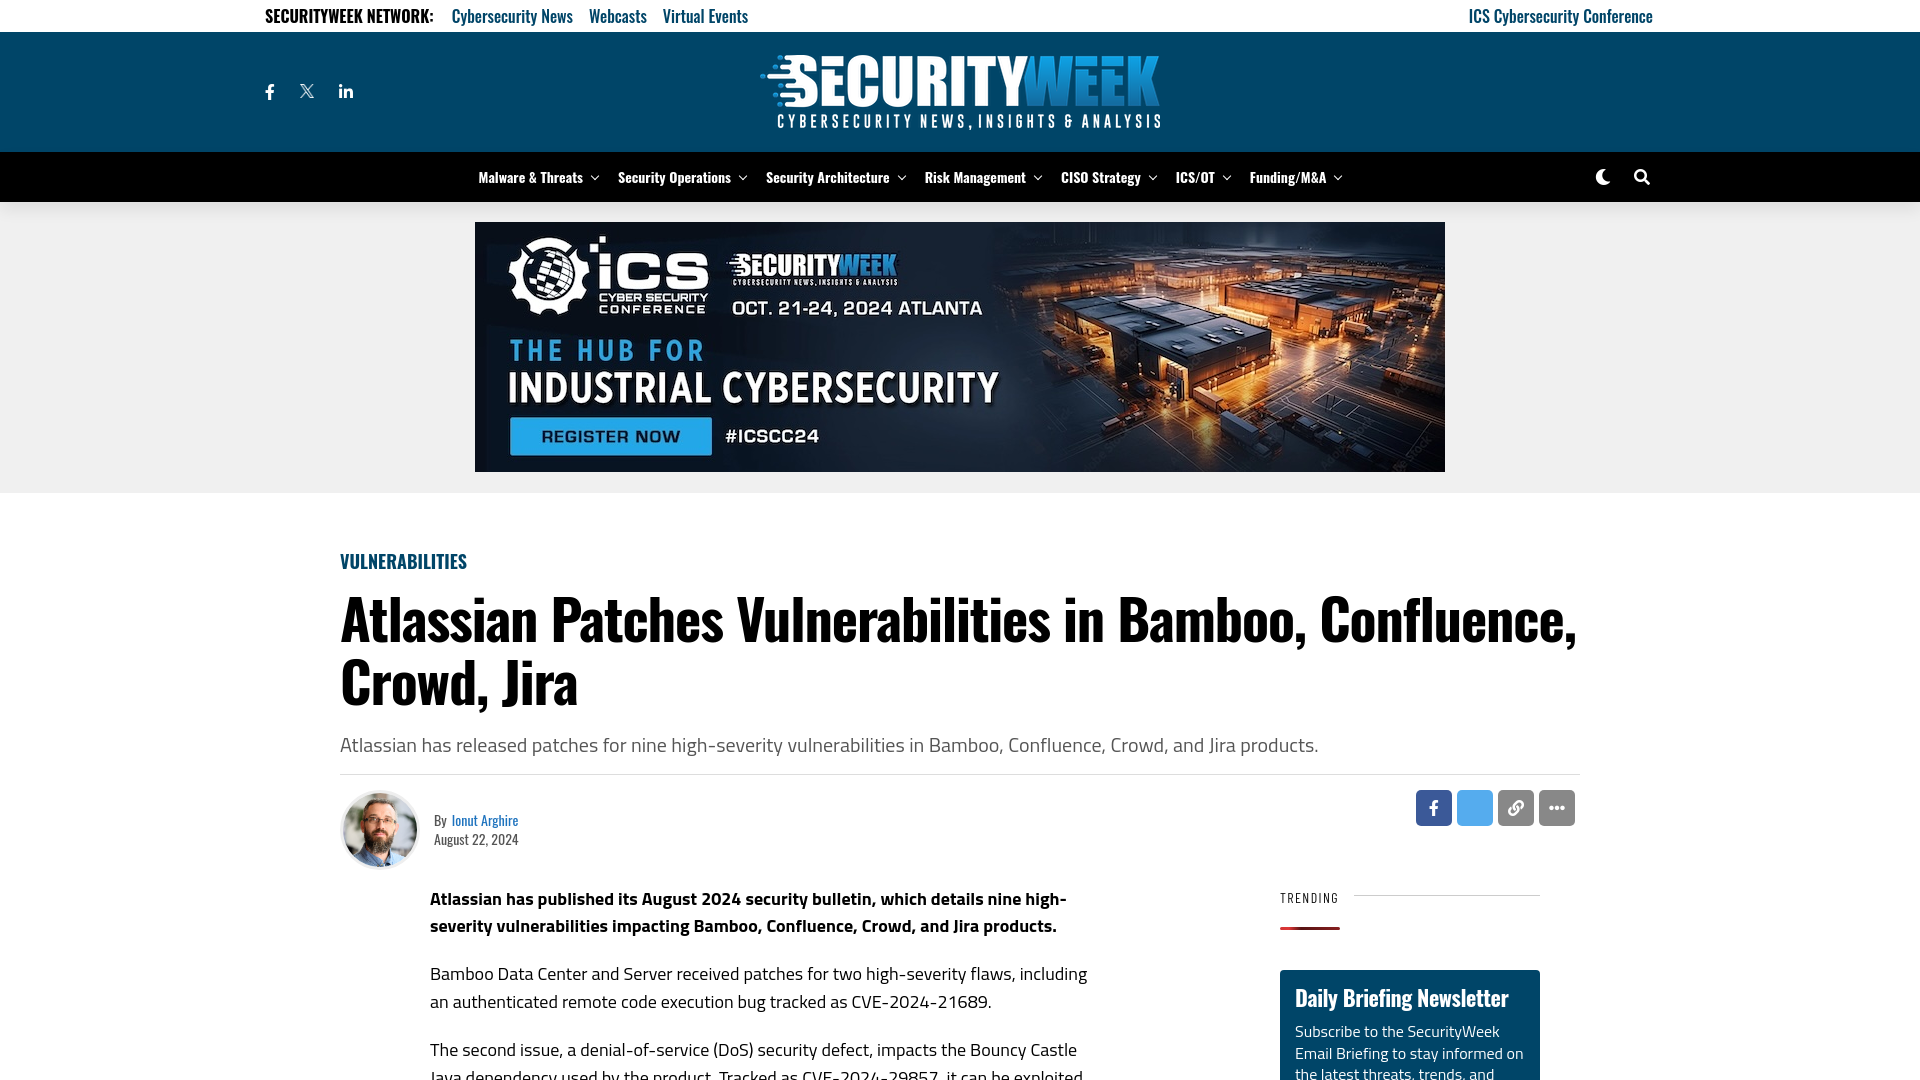The height and width of the screenshot is (1080, 1920).
Task: Expand Risk Management dropdown menu
Action: (1038, 177)
